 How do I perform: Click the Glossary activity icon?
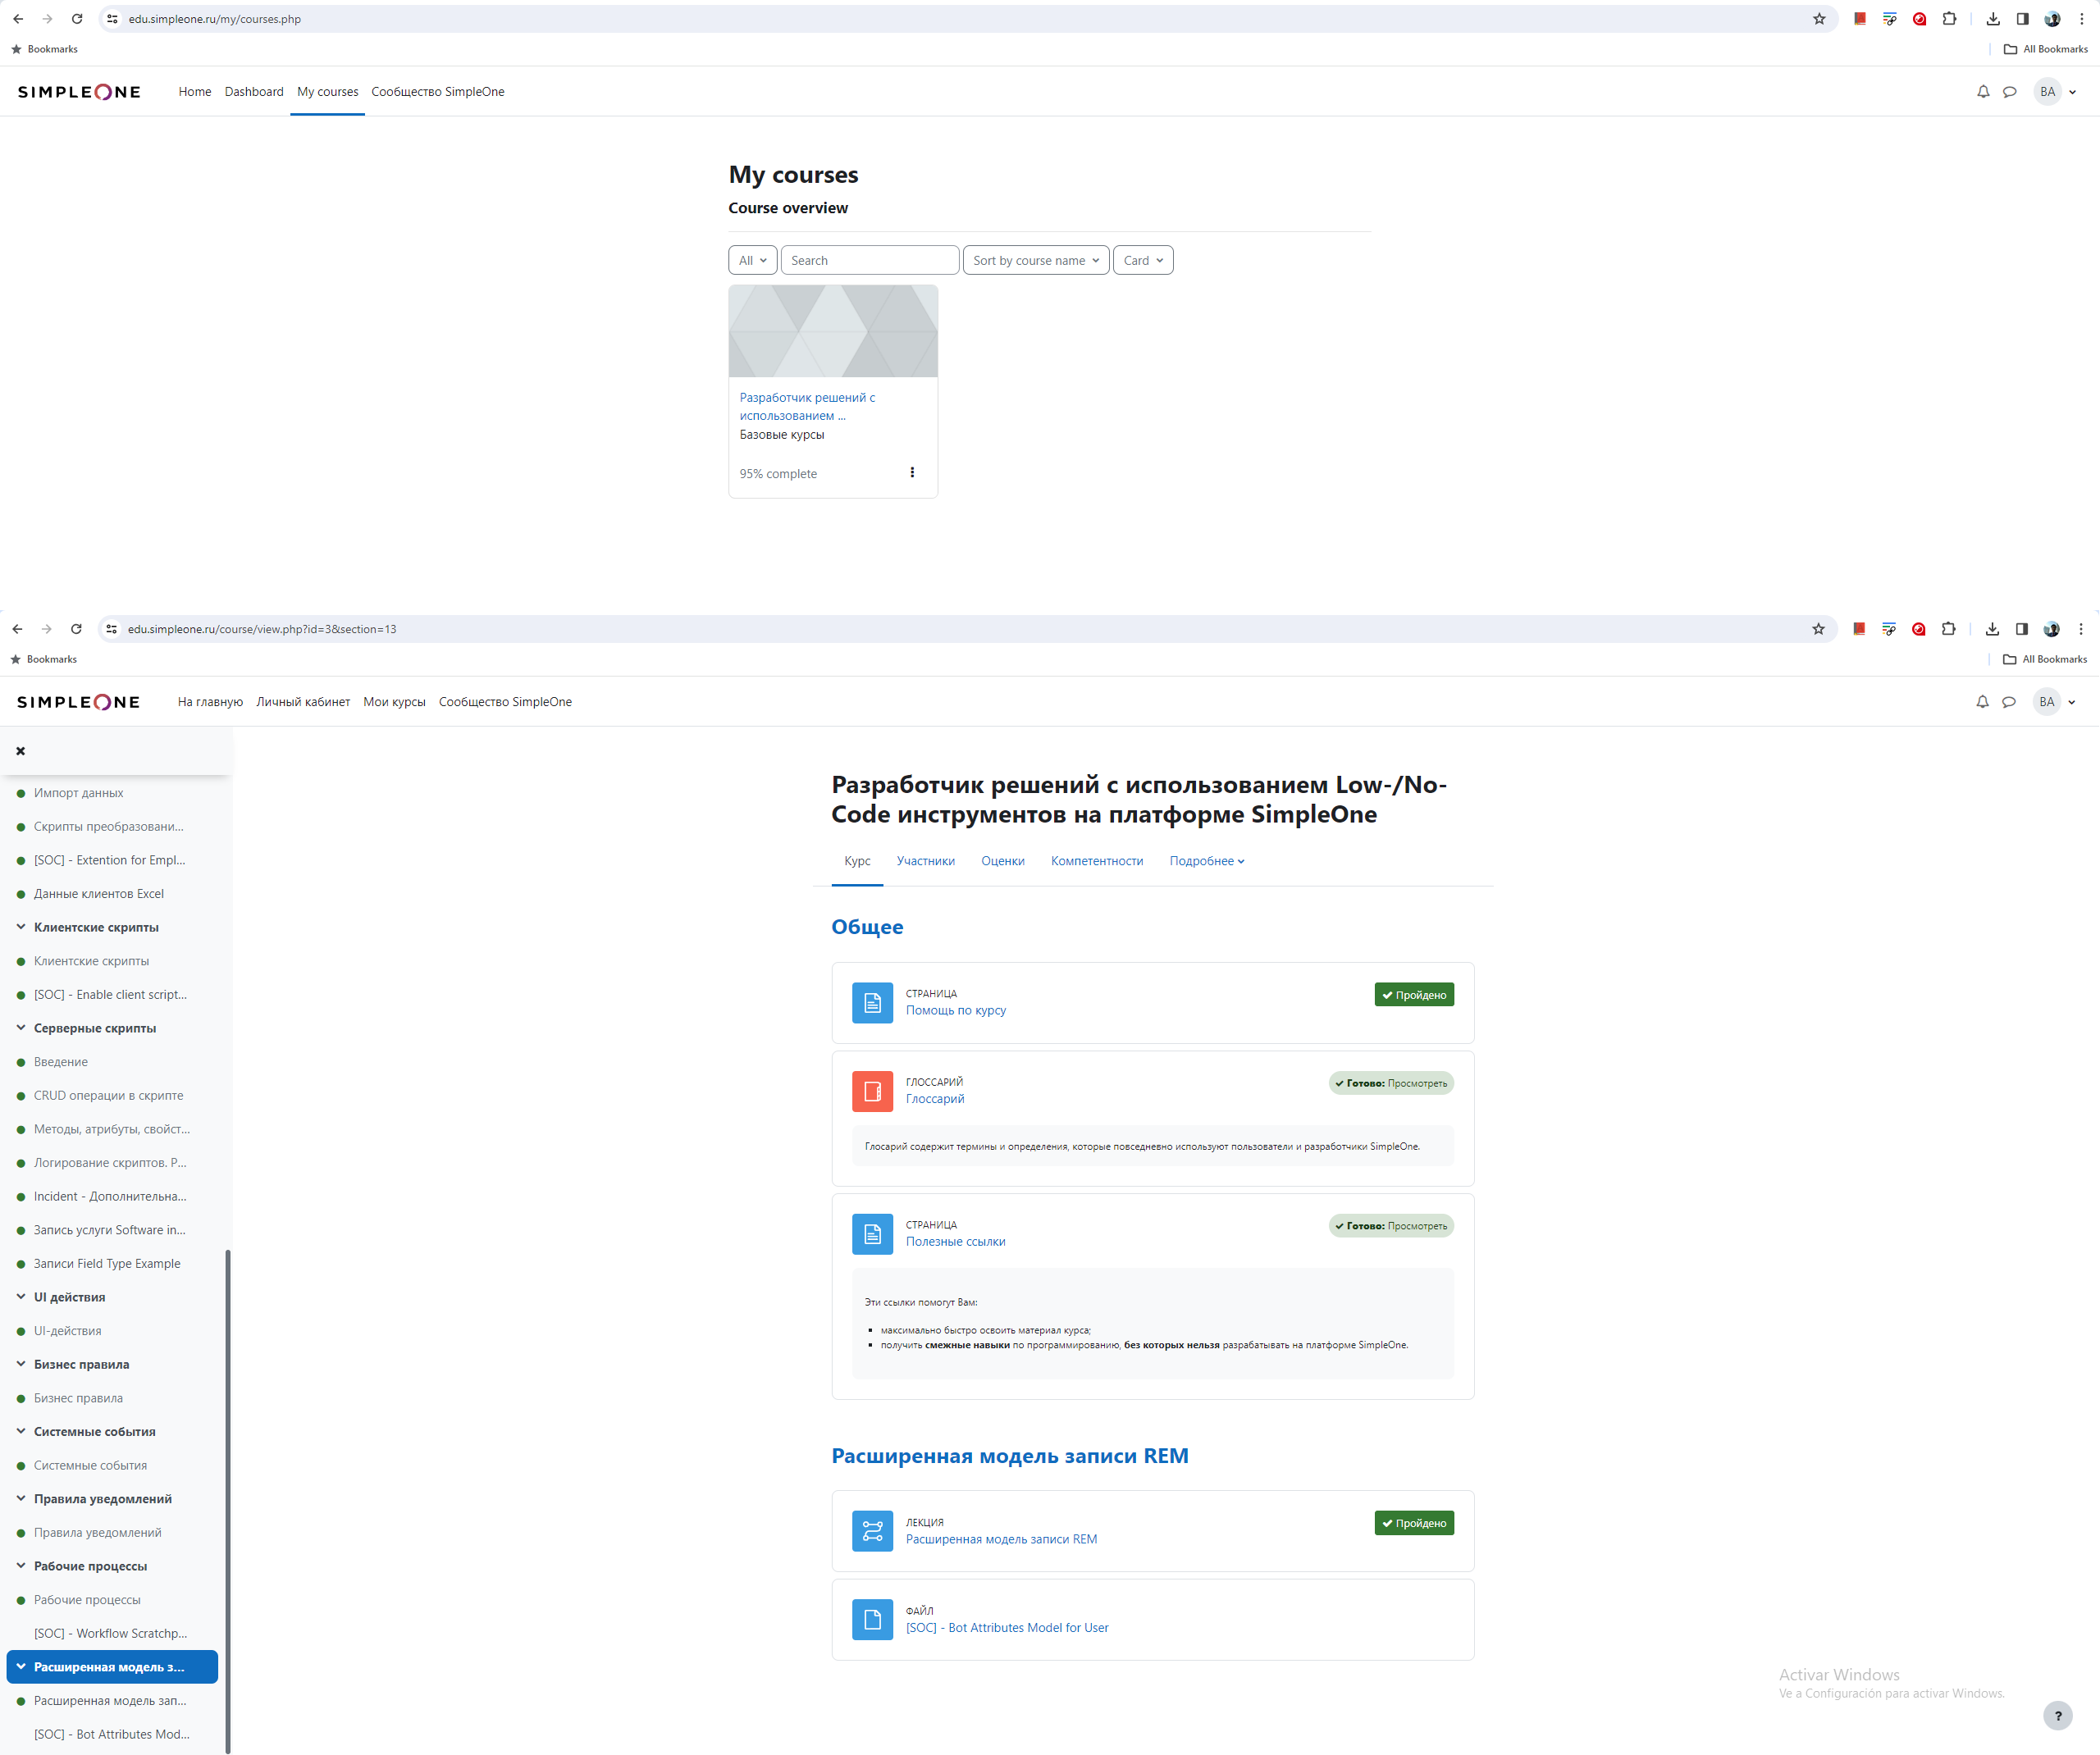pos(871,1091)
